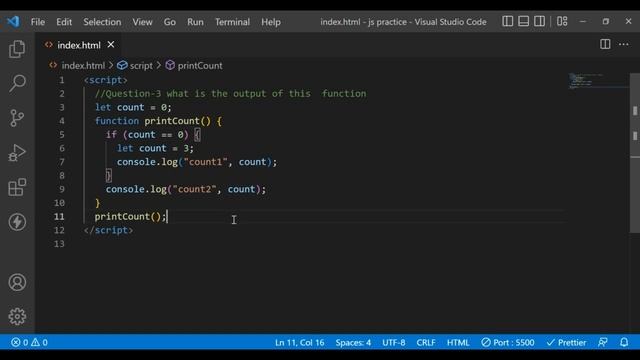Viewport: 640px width, 360px height.
Task: Click 'let count = 3;' on line 6
Action: [x=155, y=148]
